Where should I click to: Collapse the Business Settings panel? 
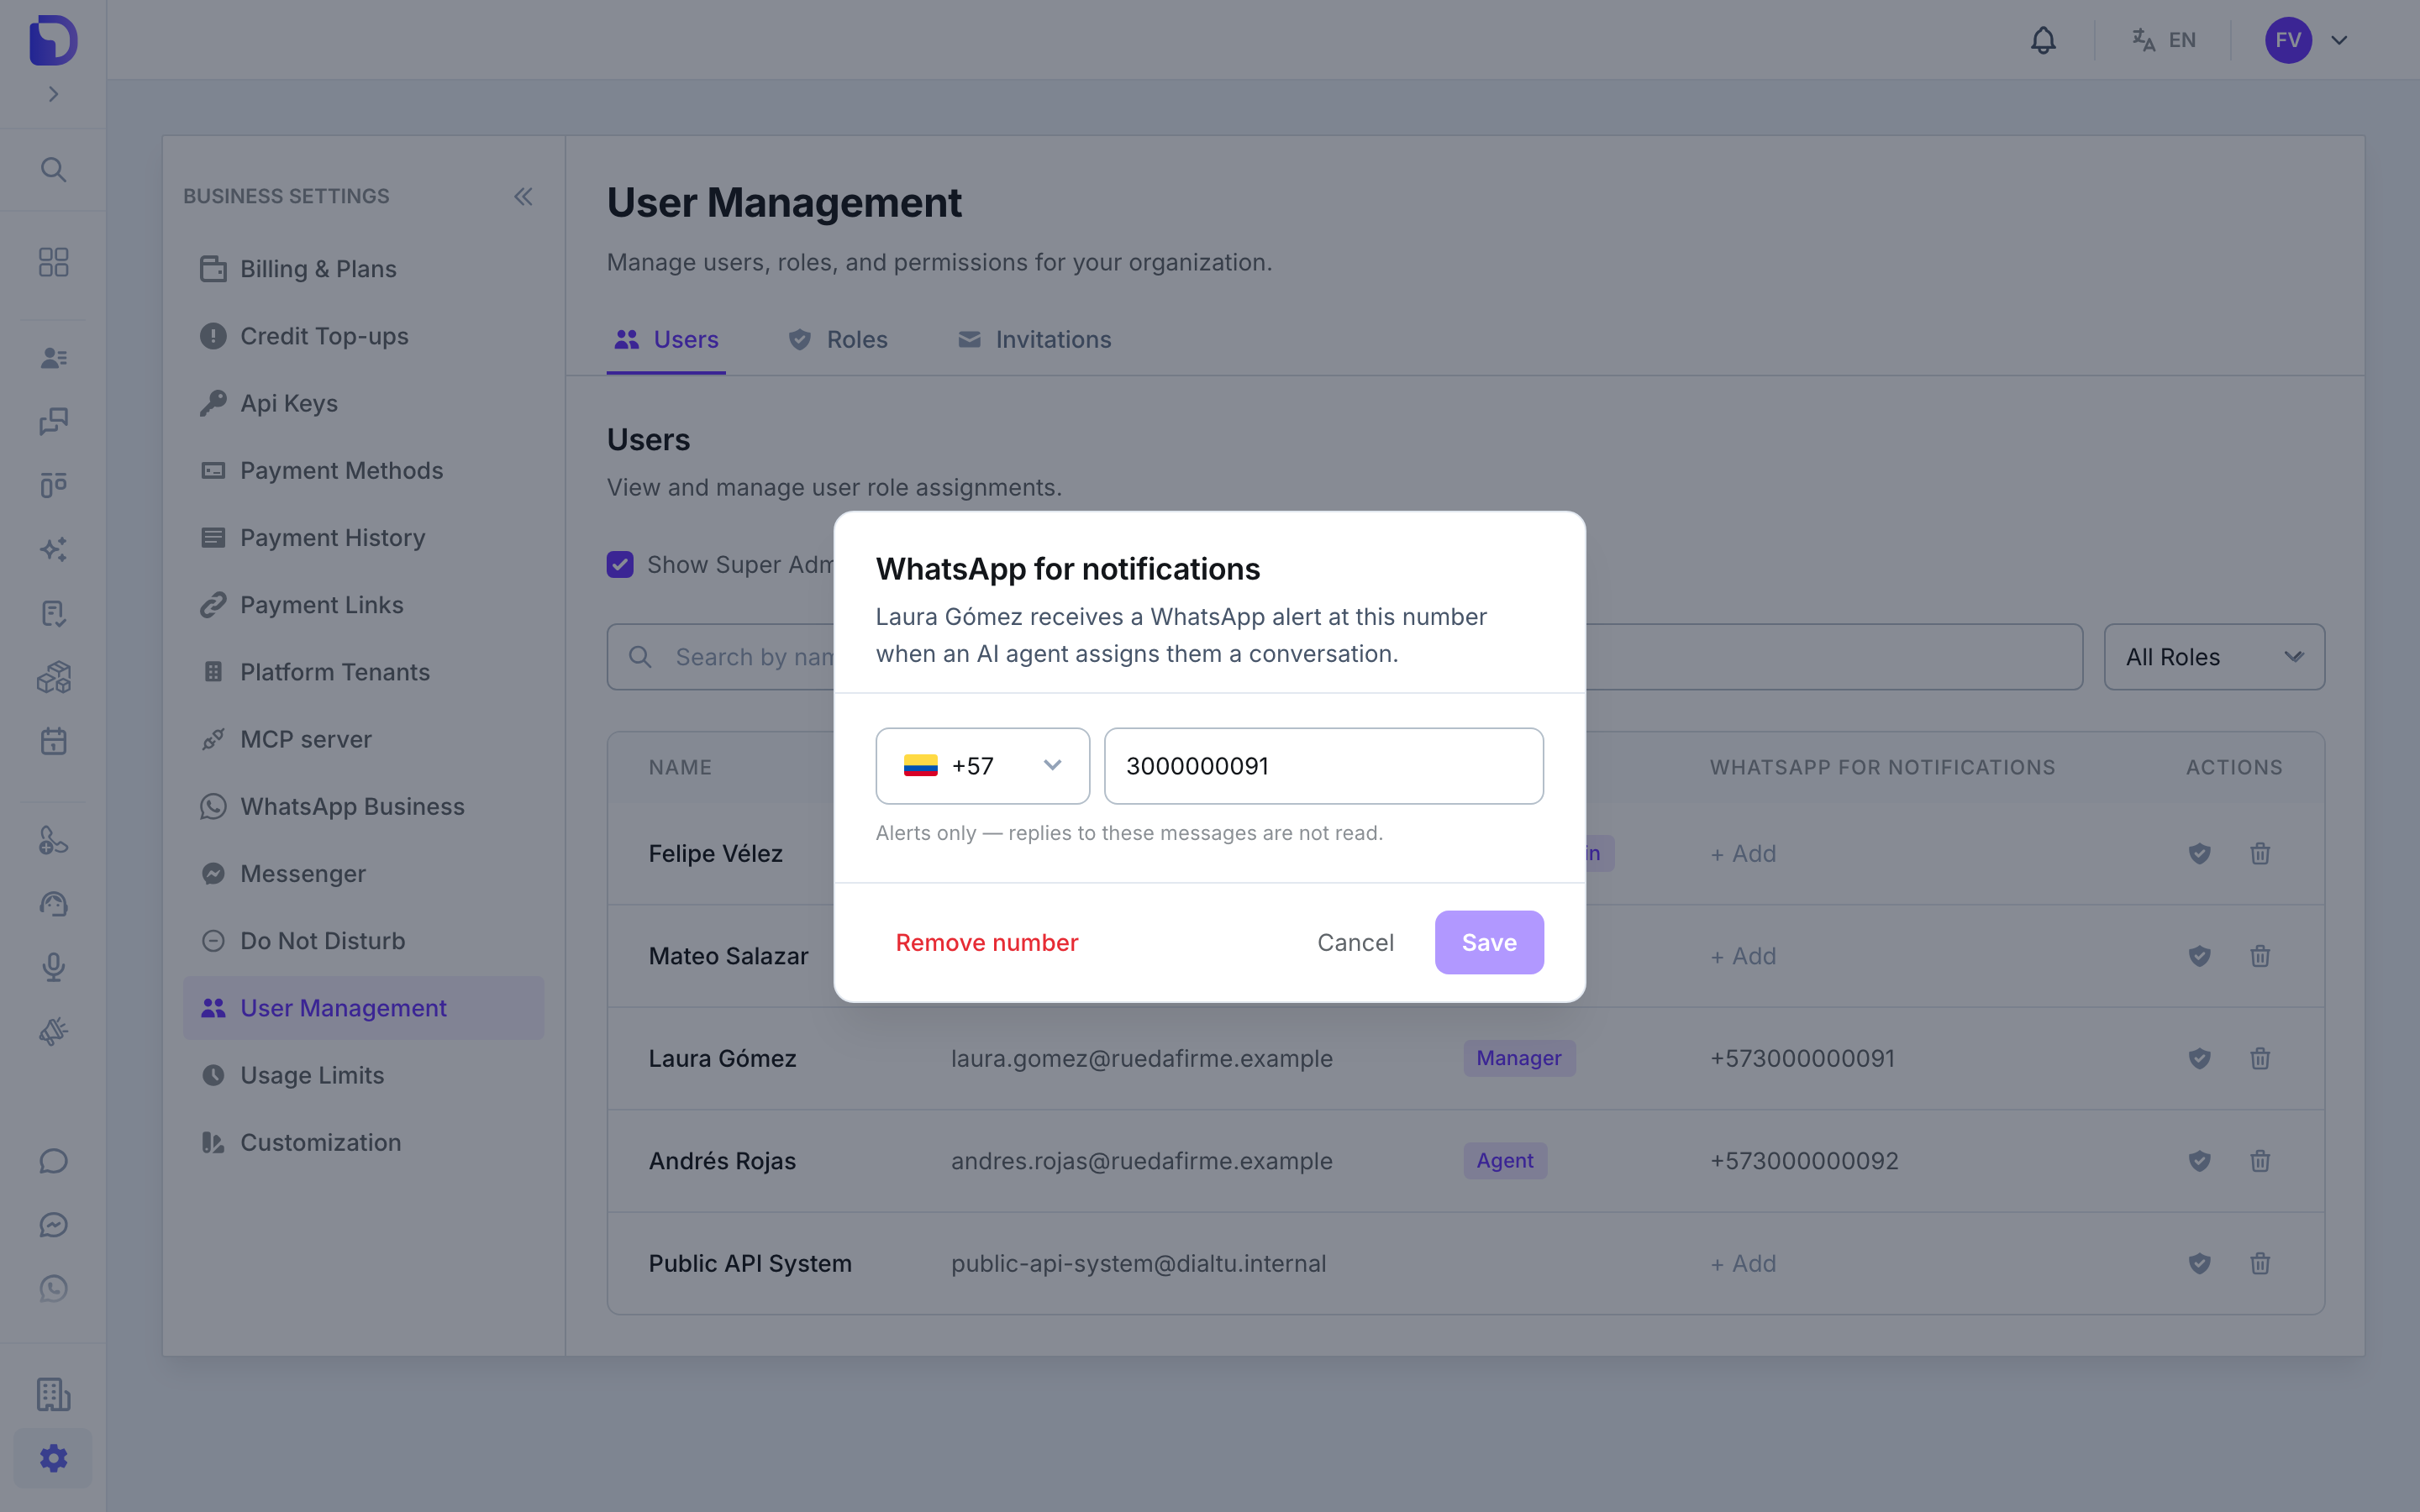523,196
